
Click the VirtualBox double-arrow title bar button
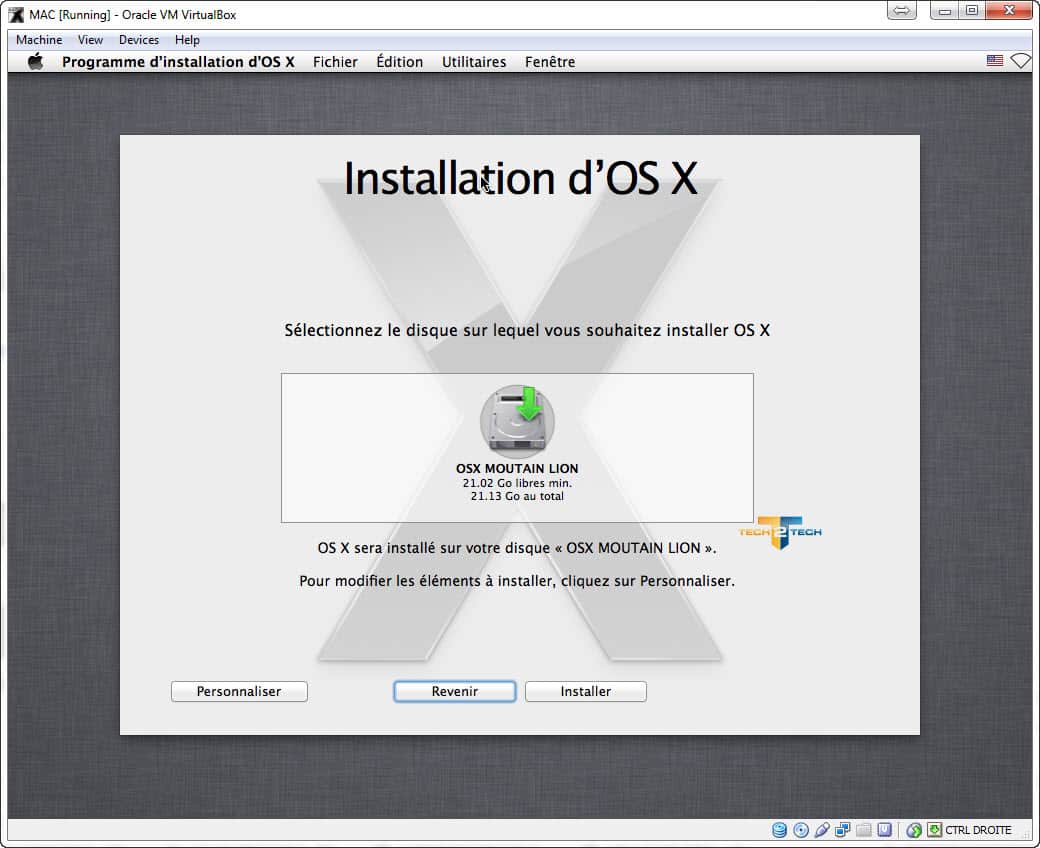click(x=901, y=11)
